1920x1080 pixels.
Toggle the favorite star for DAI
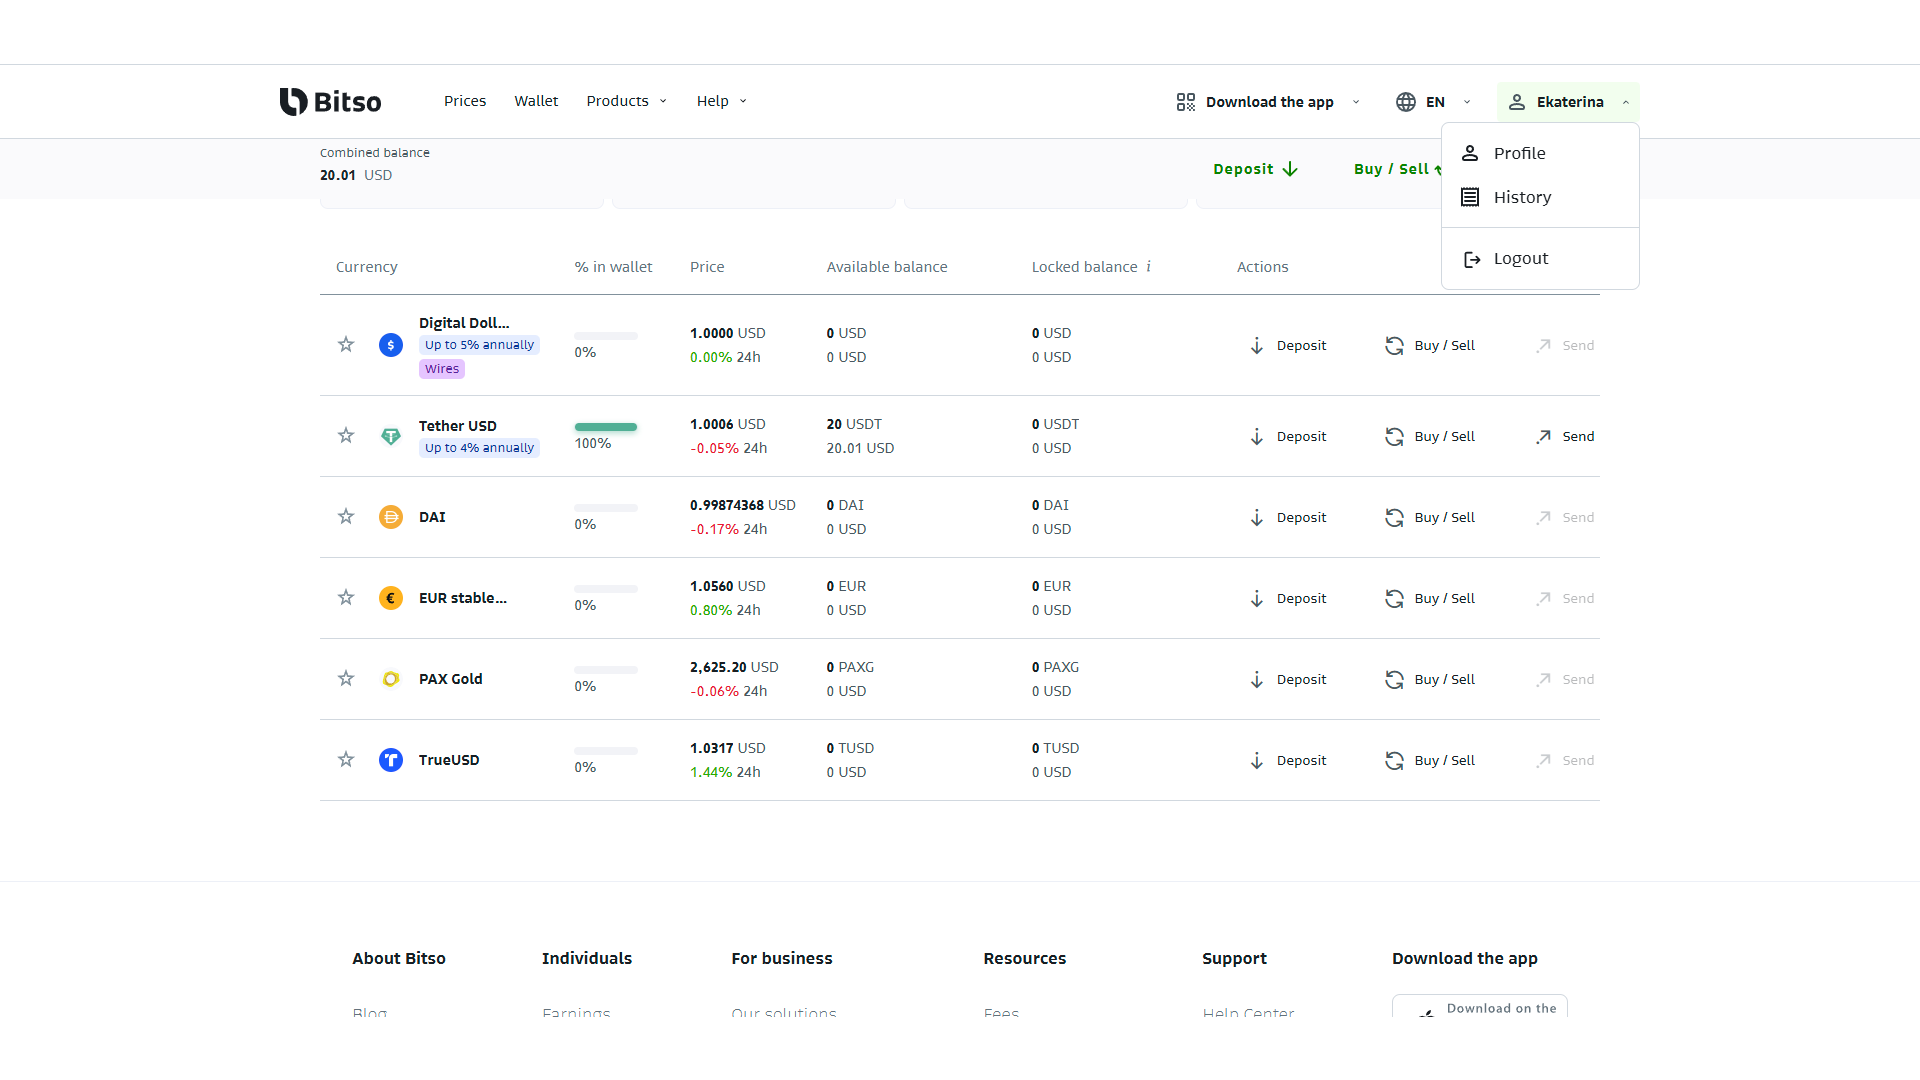(x=346, y=517)
